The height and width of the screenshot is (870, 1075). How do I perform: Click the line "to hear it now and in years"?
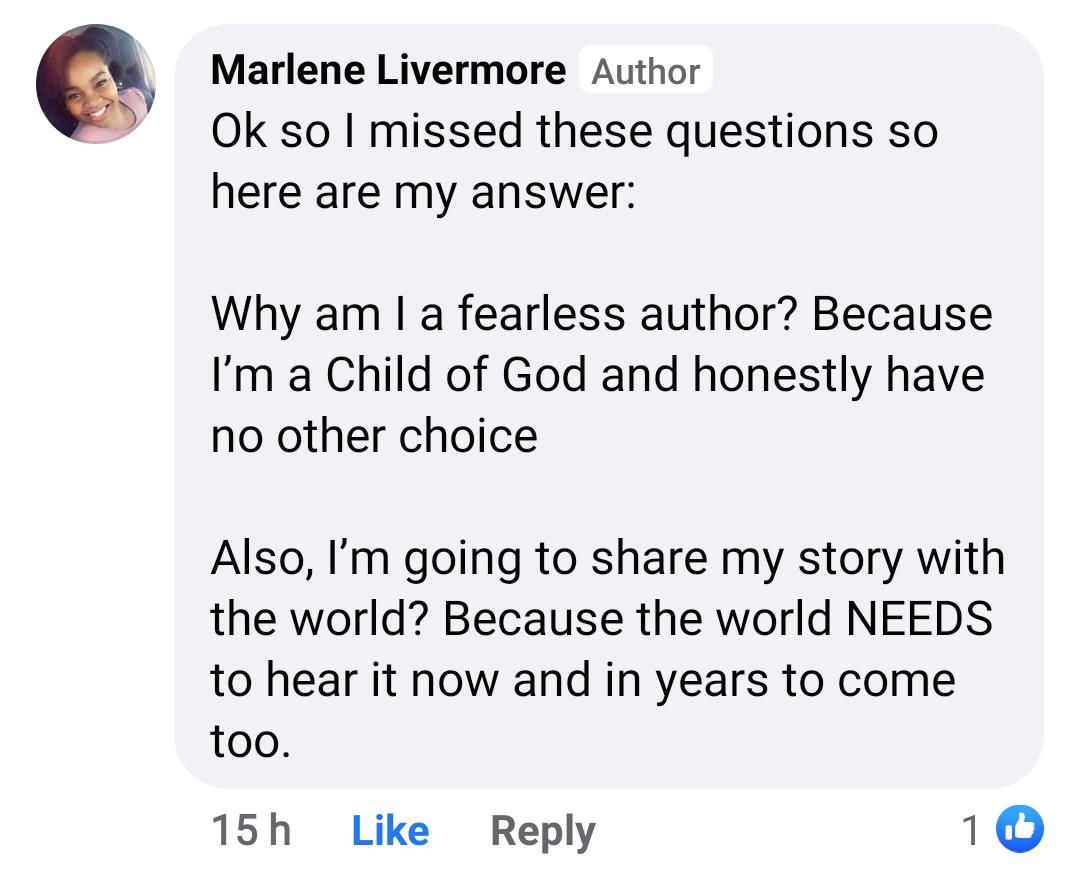(x=490, y=680)
